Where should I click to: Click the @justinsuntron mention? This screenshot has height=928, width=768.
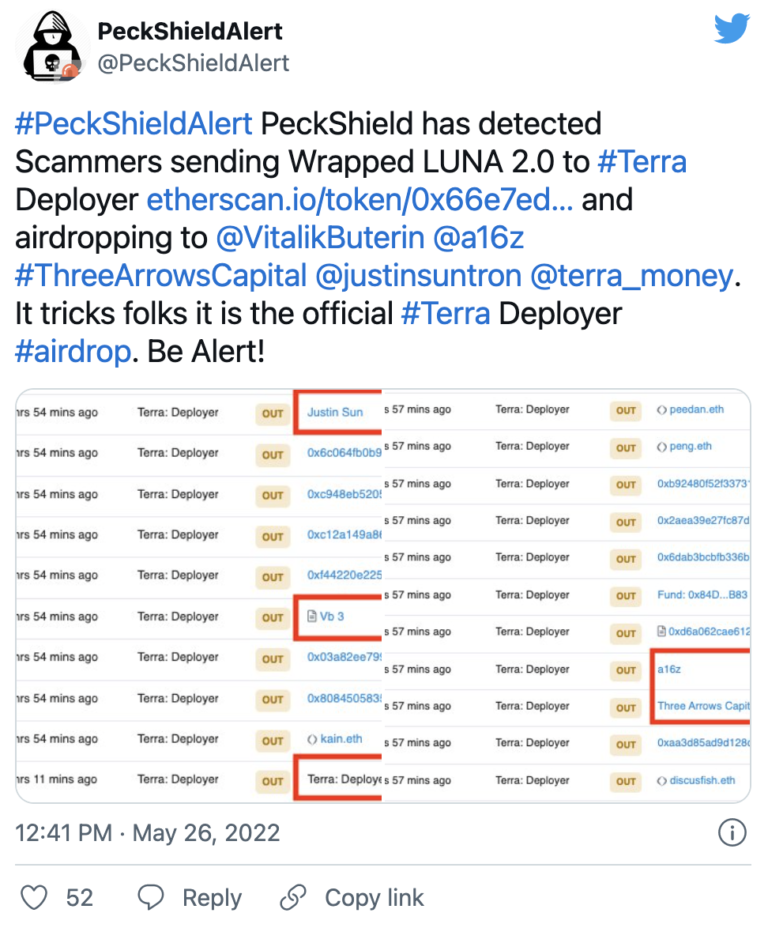point(418,275)
